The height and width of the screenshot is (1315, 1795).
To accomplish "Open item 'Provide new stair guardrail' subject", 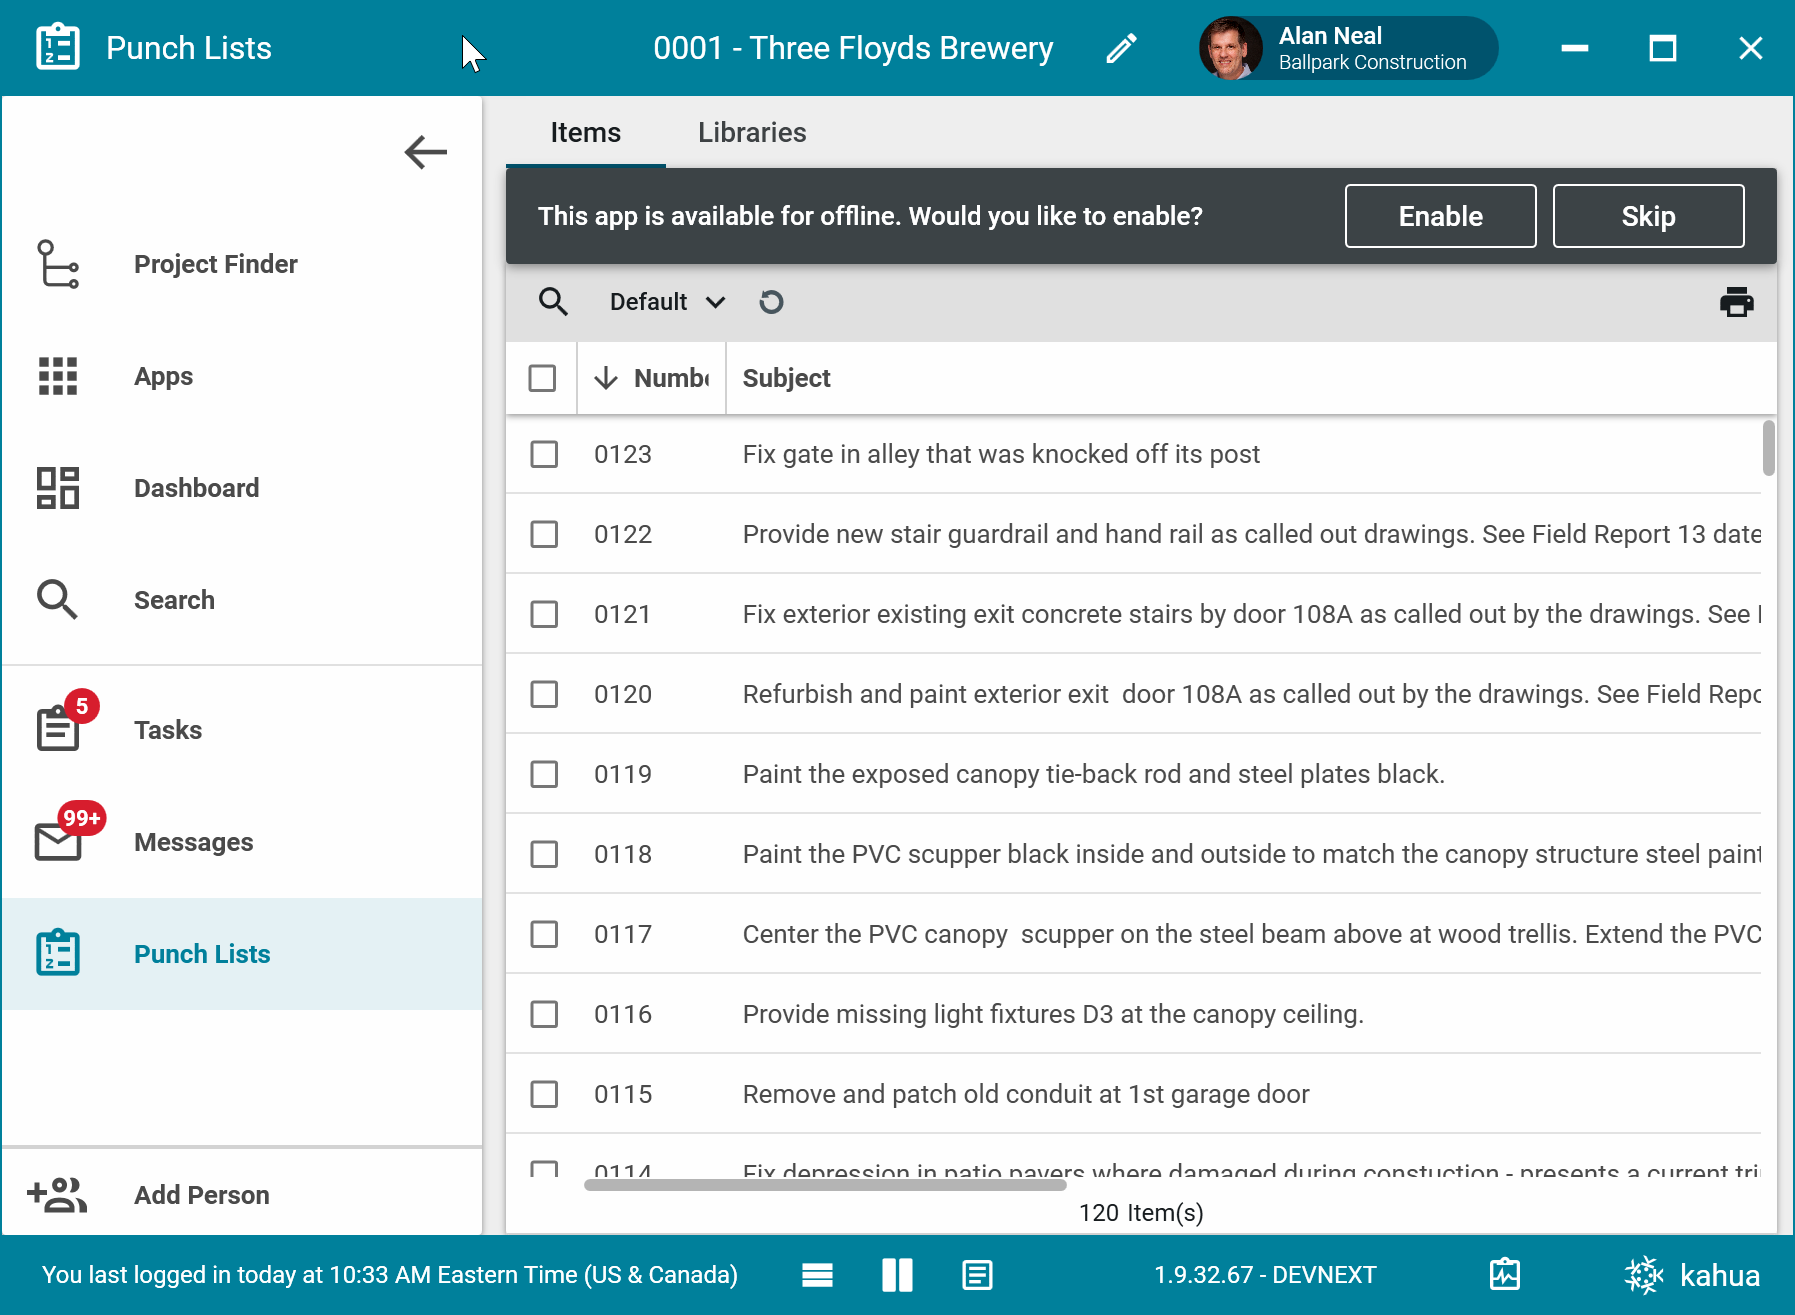I will click(1251, 534).
